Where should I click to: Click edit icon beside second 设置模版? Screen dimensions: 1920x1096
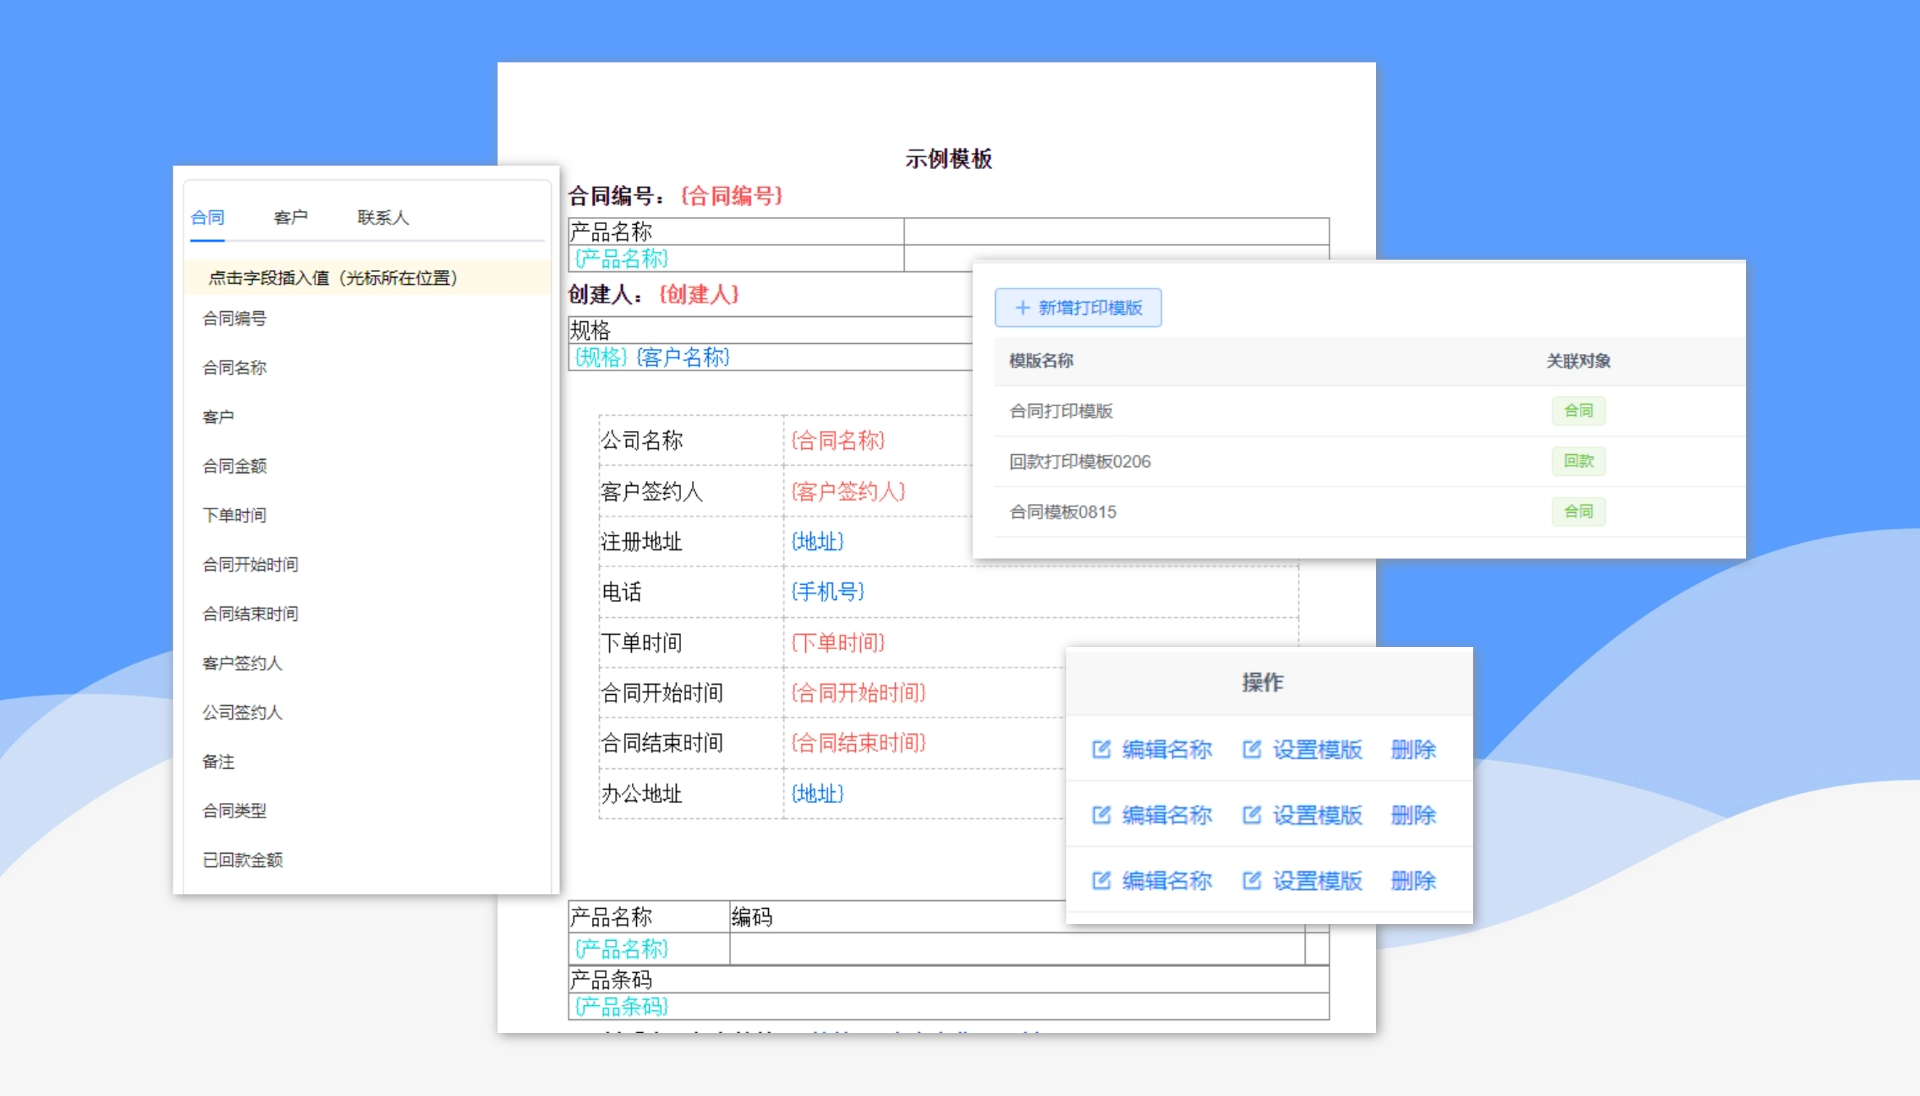1251,815
